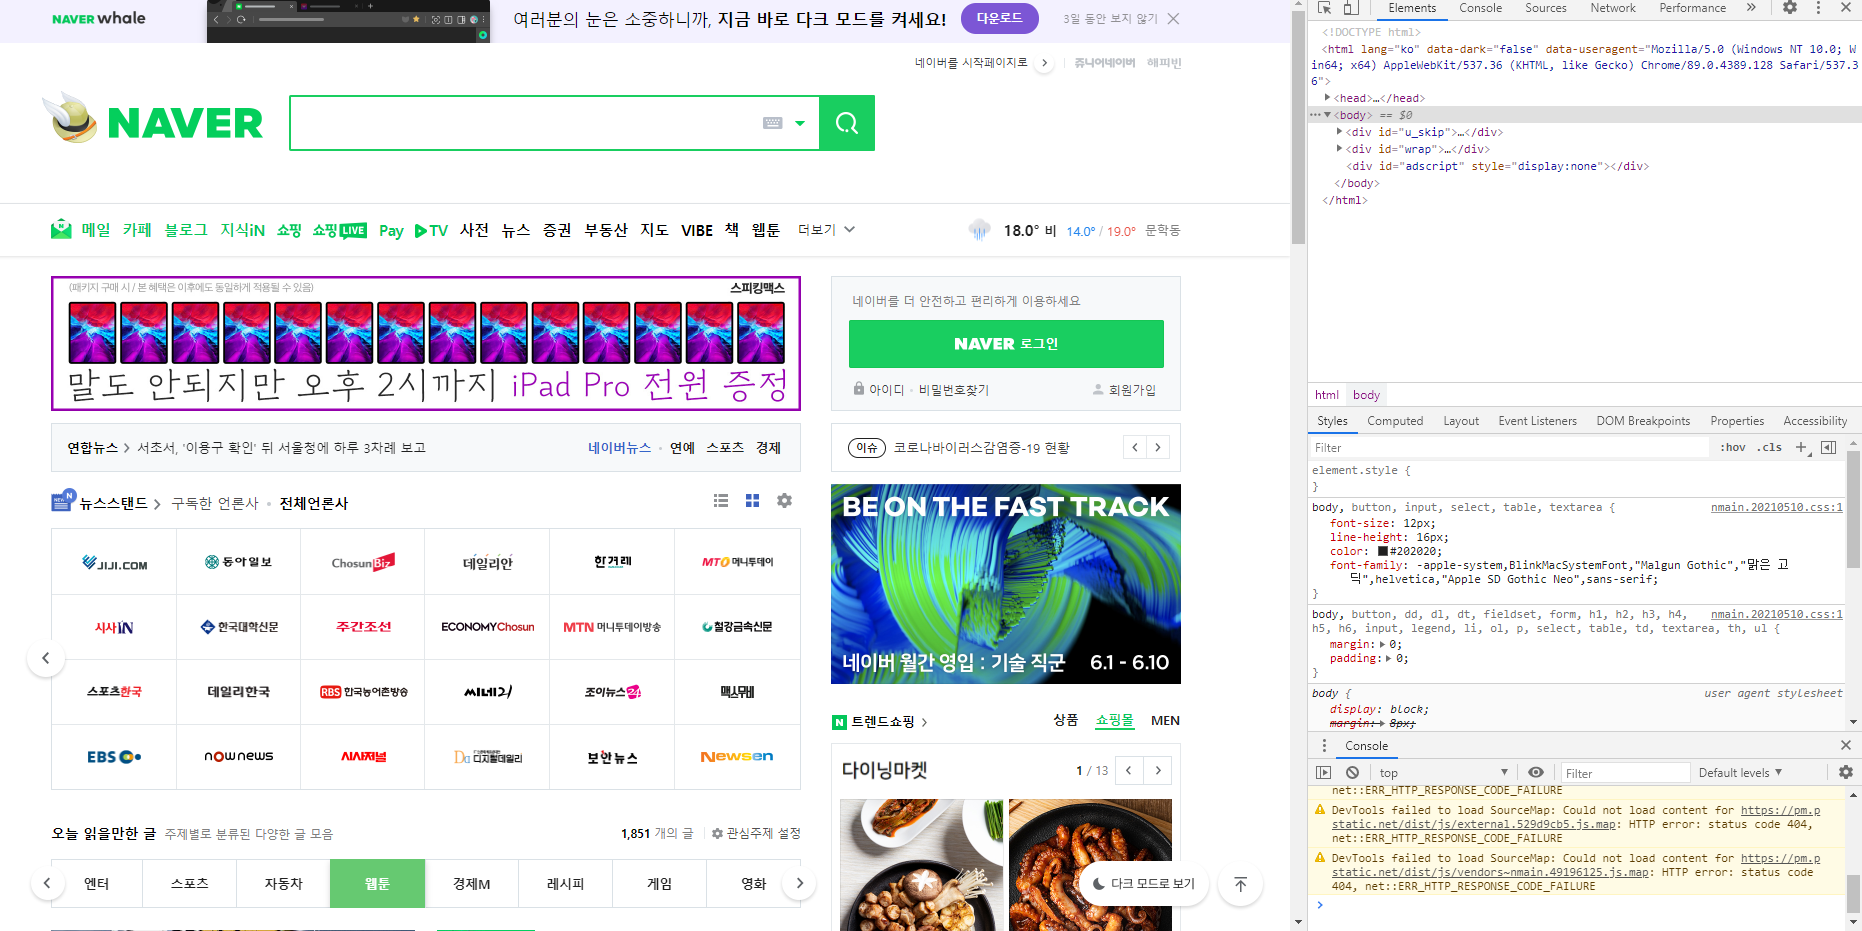The height and width of the screenshot is (931, 1862).
Task: Open DevTools settings gear icon
Action: pyautogui.click(x=1790, y=8)
